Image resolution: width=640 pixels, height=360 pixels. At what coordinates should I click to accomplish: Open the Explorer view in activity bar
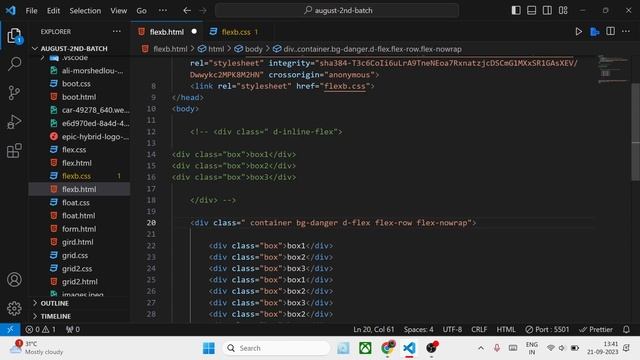tap(14, 36)
